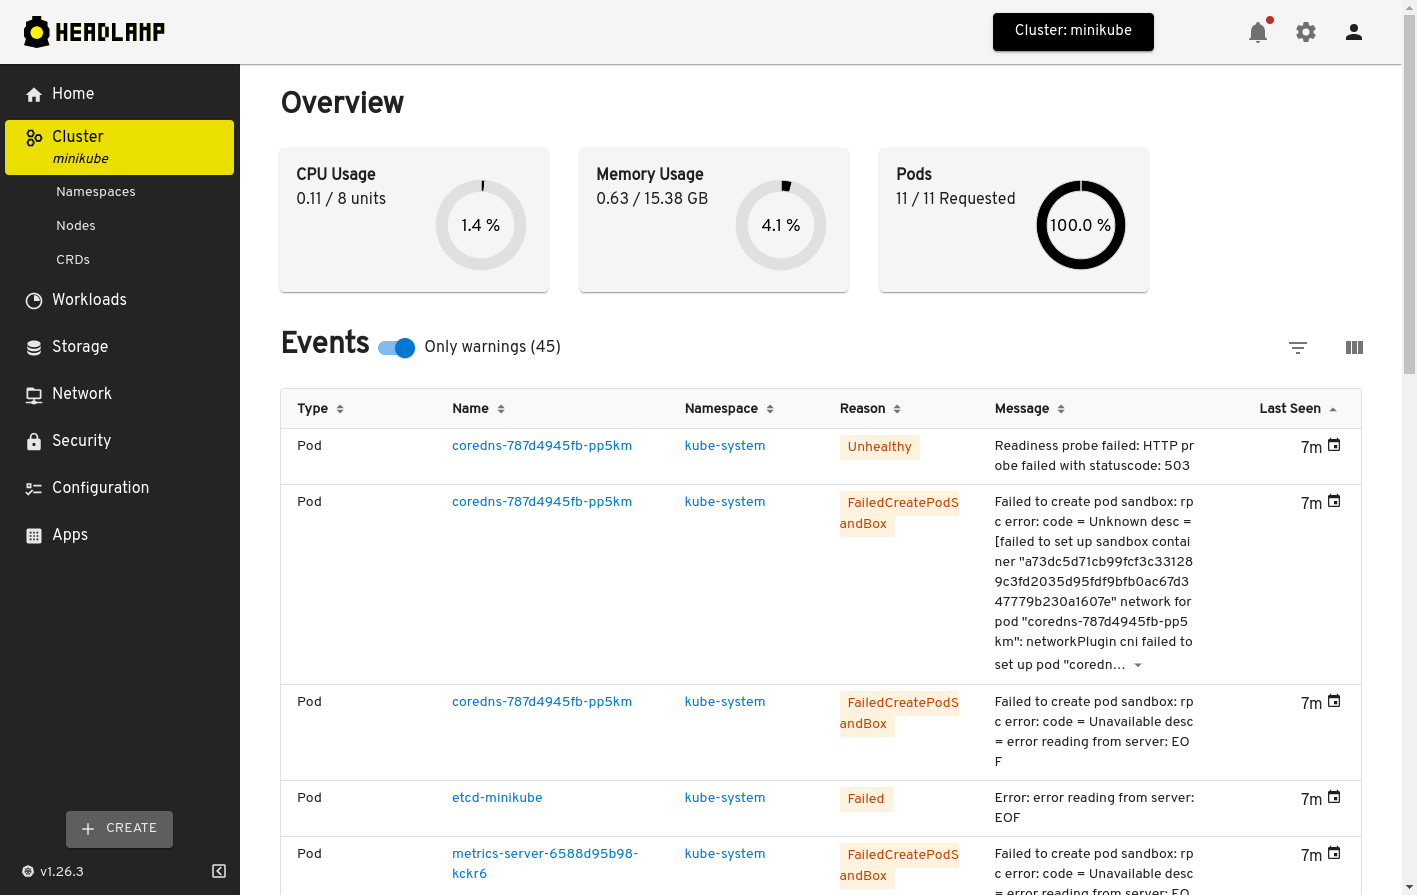
Task: Open the events filter icon
Action: [1298, 348]
